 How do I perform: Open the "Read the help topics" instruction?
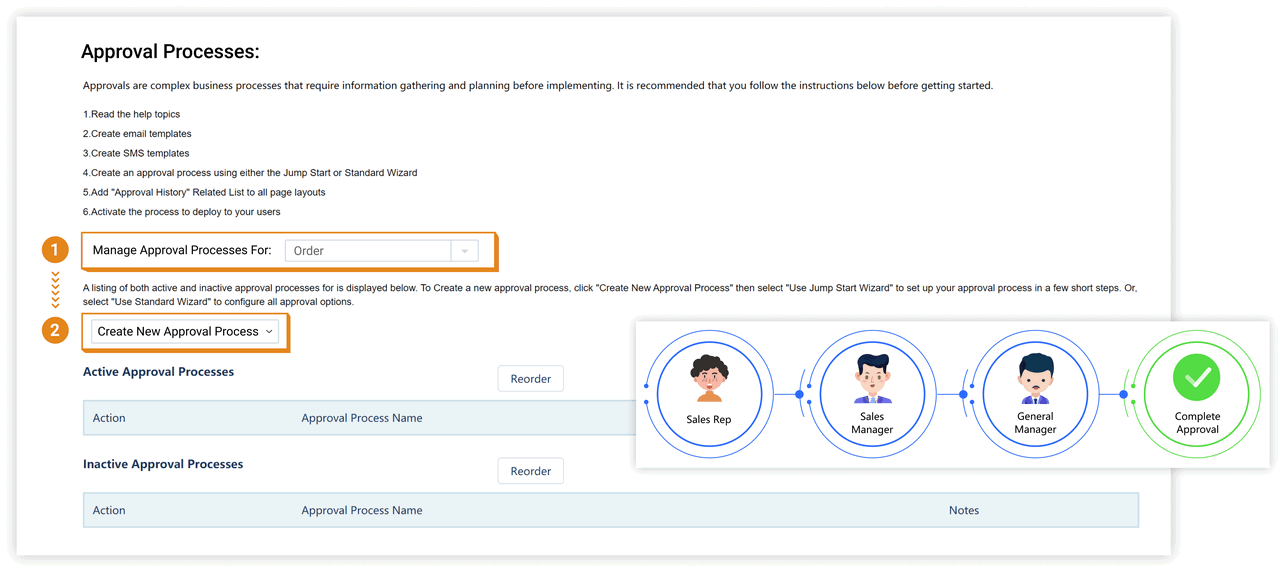click(x=132, y=114)
